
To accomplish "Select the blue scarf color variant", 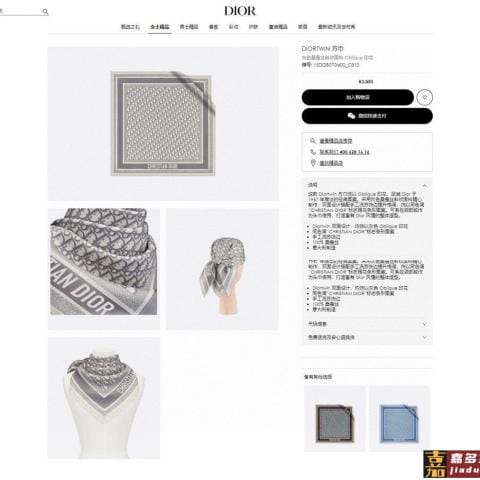I will point(399,419).
